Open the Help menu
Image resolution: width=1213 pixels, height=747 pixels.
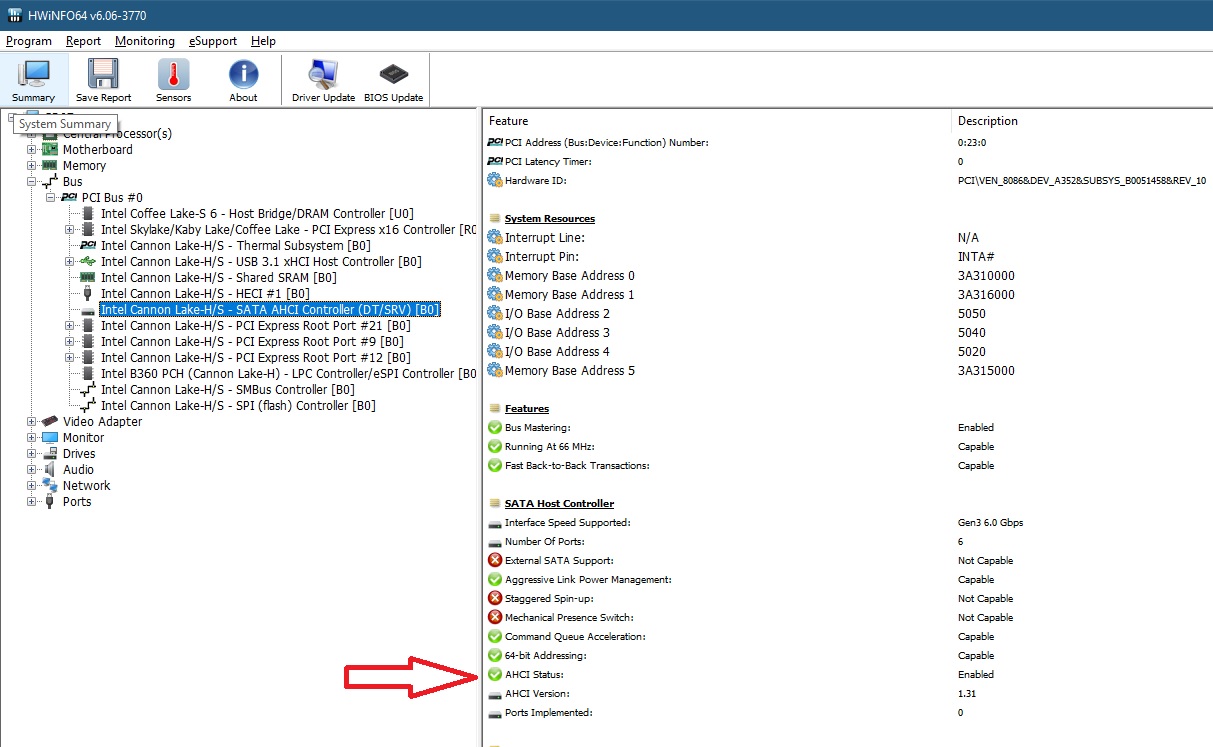(263, 41)
